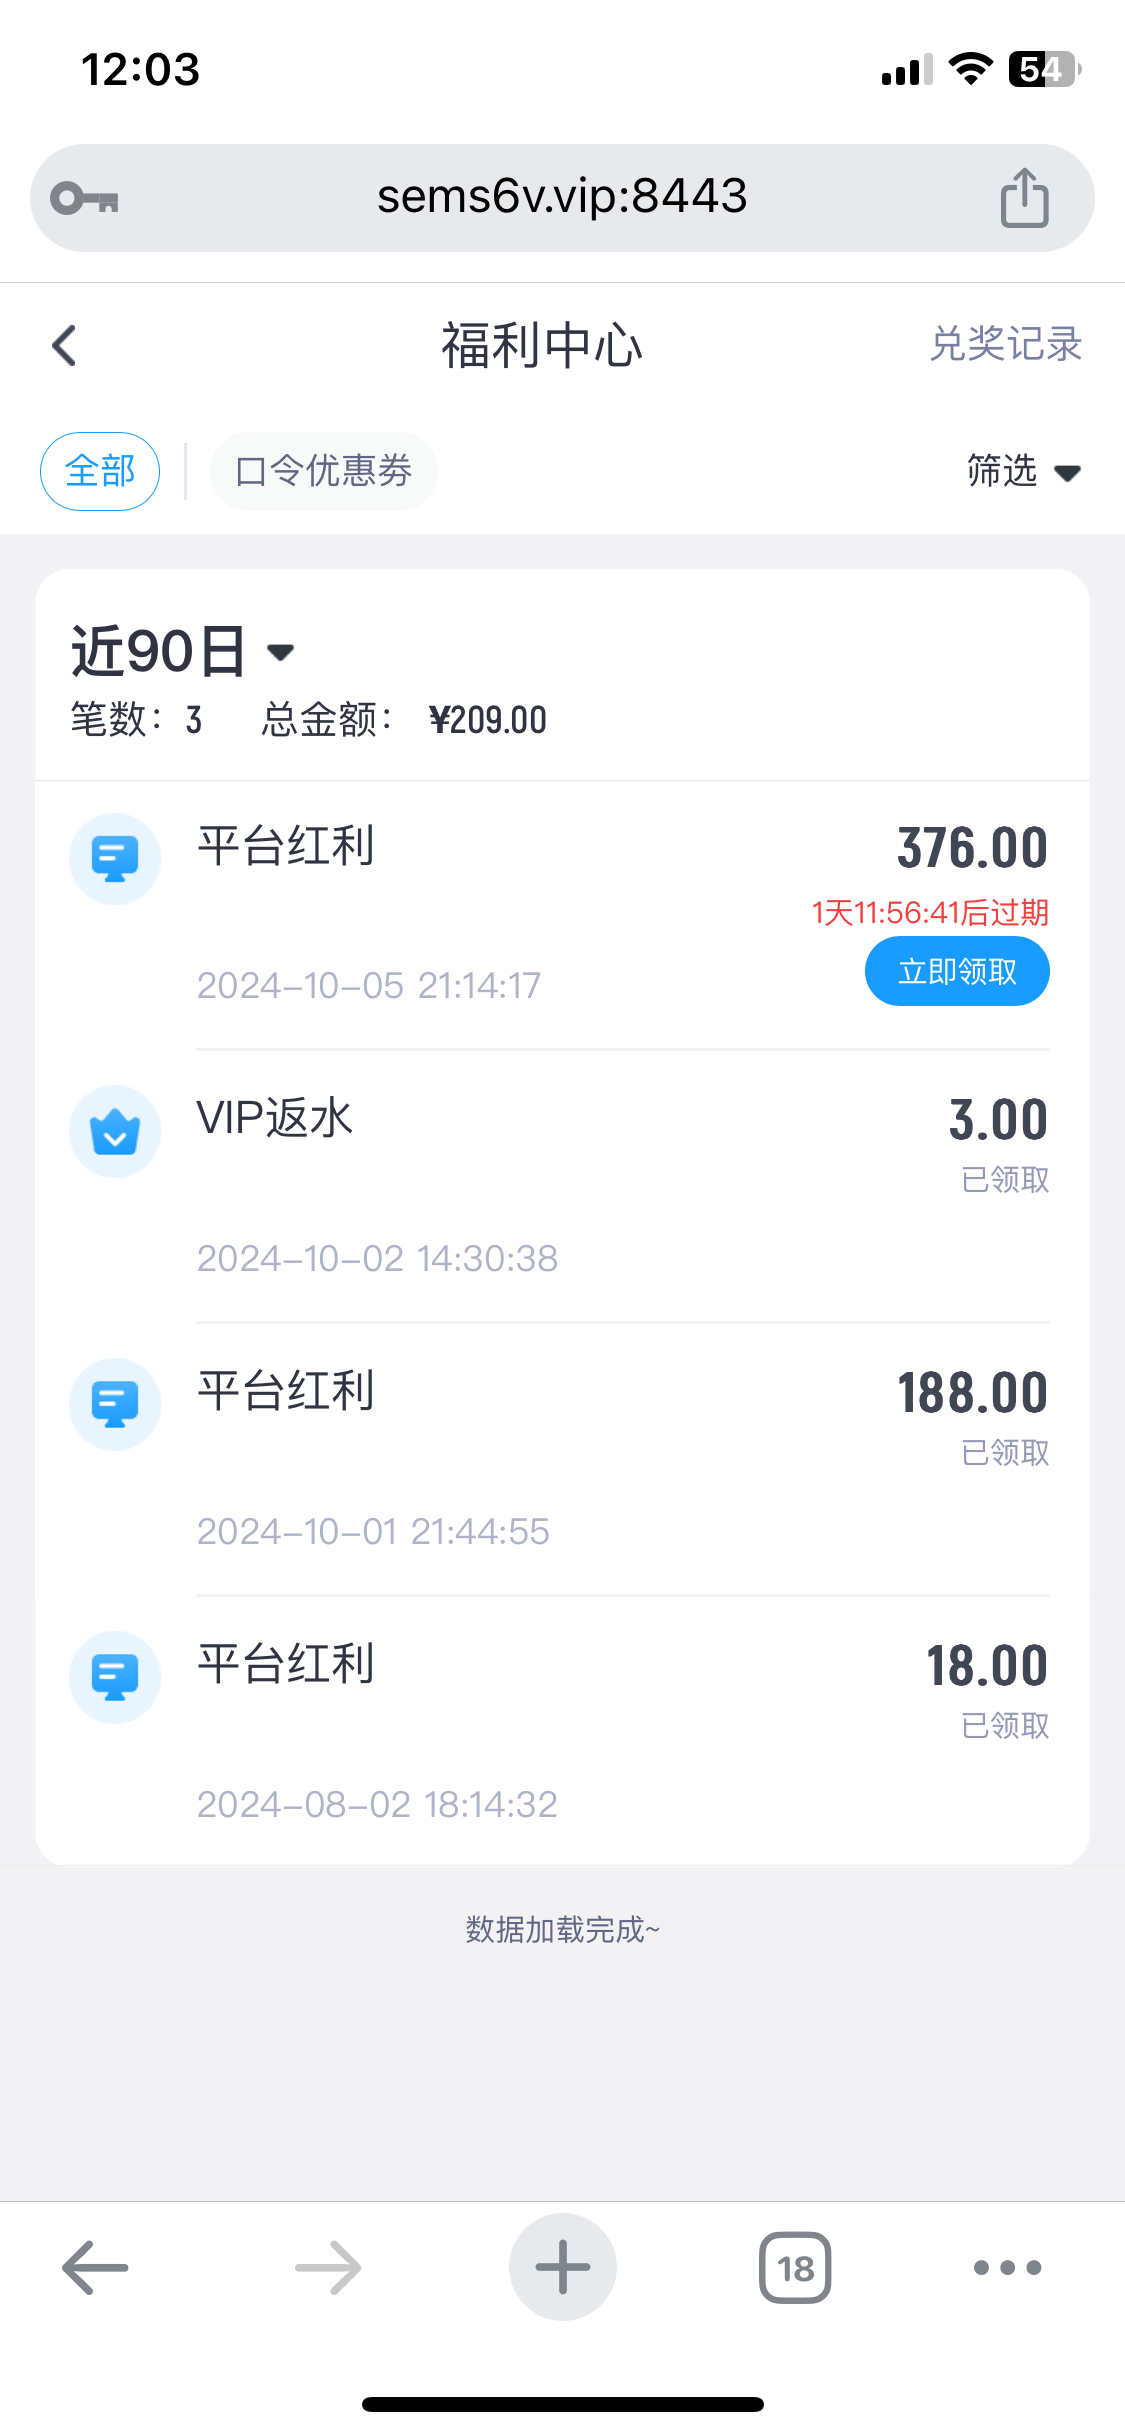Tap the 平台红利 icon dated 2024-10-05

coord(115,859)
